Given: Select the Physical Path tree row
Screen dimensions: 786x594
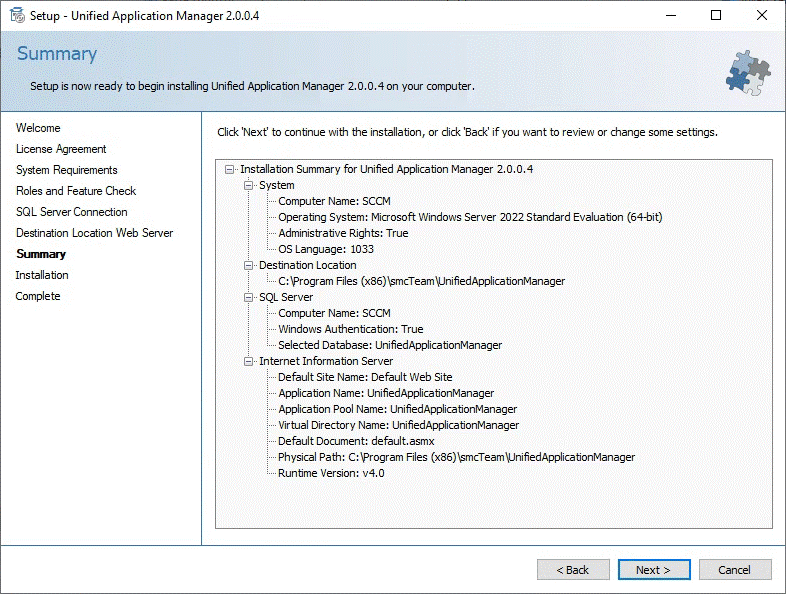Looking at the screenshot, I should pyautogui.click(x=457, y=458).
